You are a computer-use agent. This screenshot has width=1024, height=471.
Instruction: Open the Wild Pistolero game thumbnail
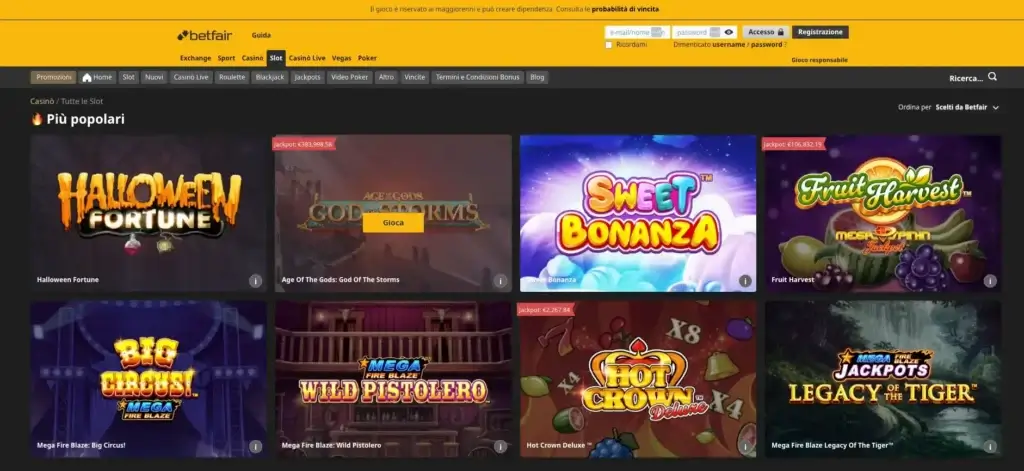click(393, 379)
